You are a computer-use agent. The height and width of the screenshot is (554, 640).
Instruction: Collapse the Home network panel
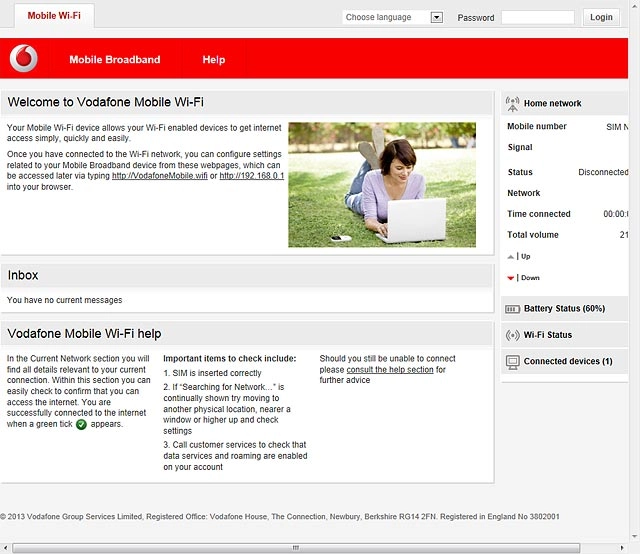coord(564,103)
